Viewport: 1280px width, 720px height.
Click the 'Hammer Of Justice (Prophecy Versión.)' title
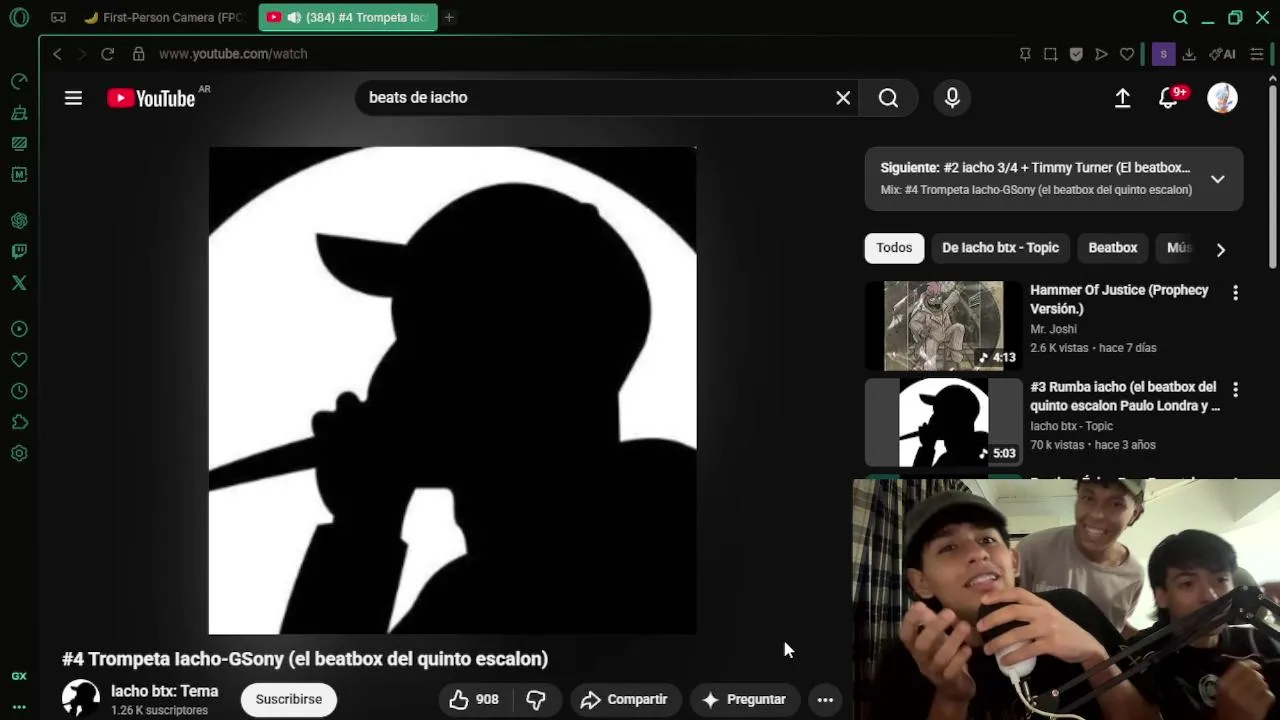point(1119,299)
